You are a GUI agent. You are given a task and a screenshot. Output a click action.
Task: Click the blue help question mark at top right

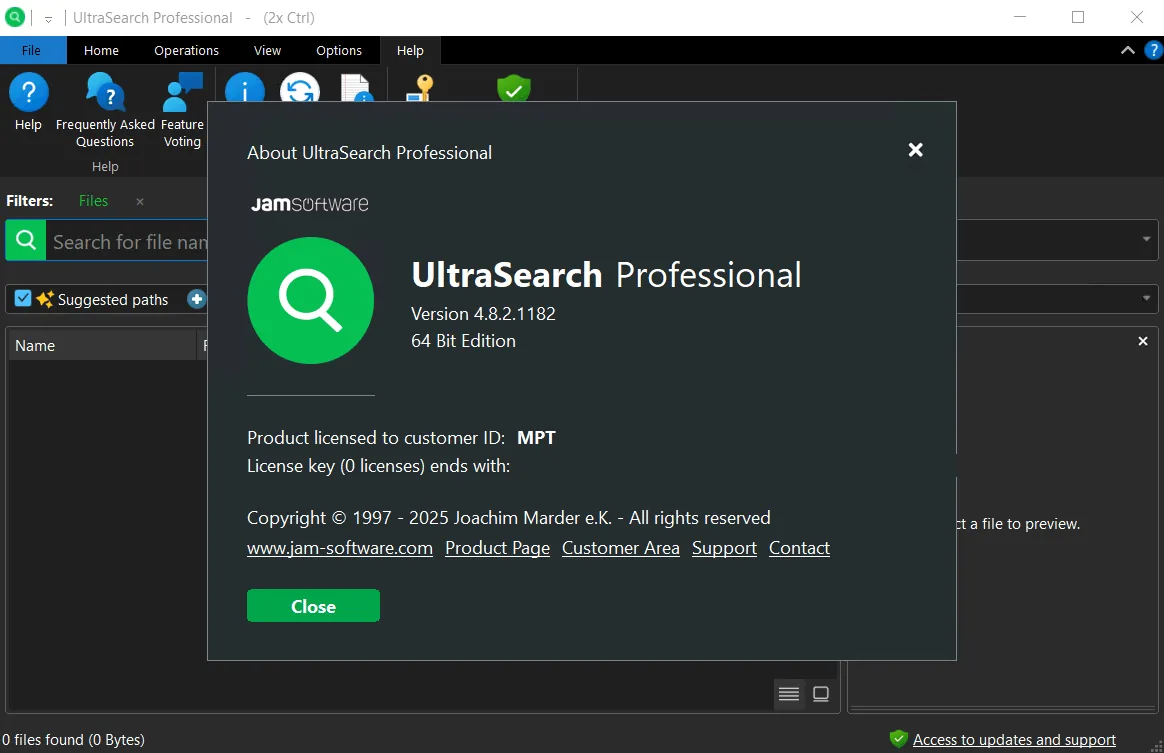[1153, 50]
